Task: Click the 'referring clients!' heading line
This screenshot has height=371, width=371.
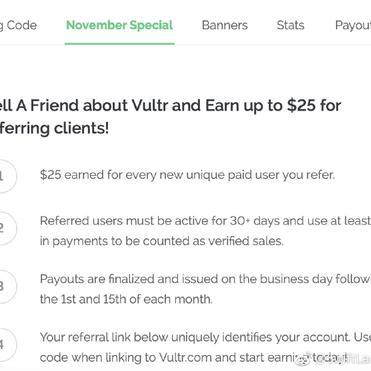Action: [x=54, y=128]
